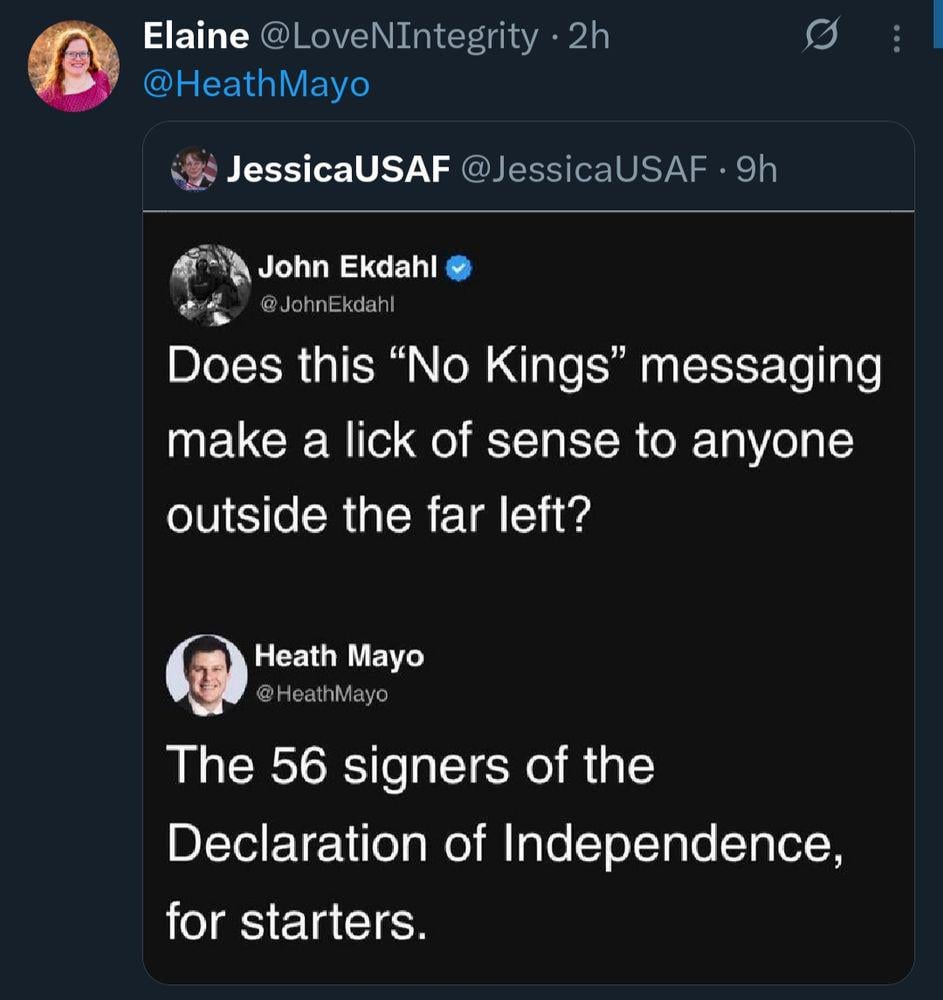The height and width of the screenshot is (1000, 943).
Task: Click the Grok slash-circle icon
Action: 822,38
